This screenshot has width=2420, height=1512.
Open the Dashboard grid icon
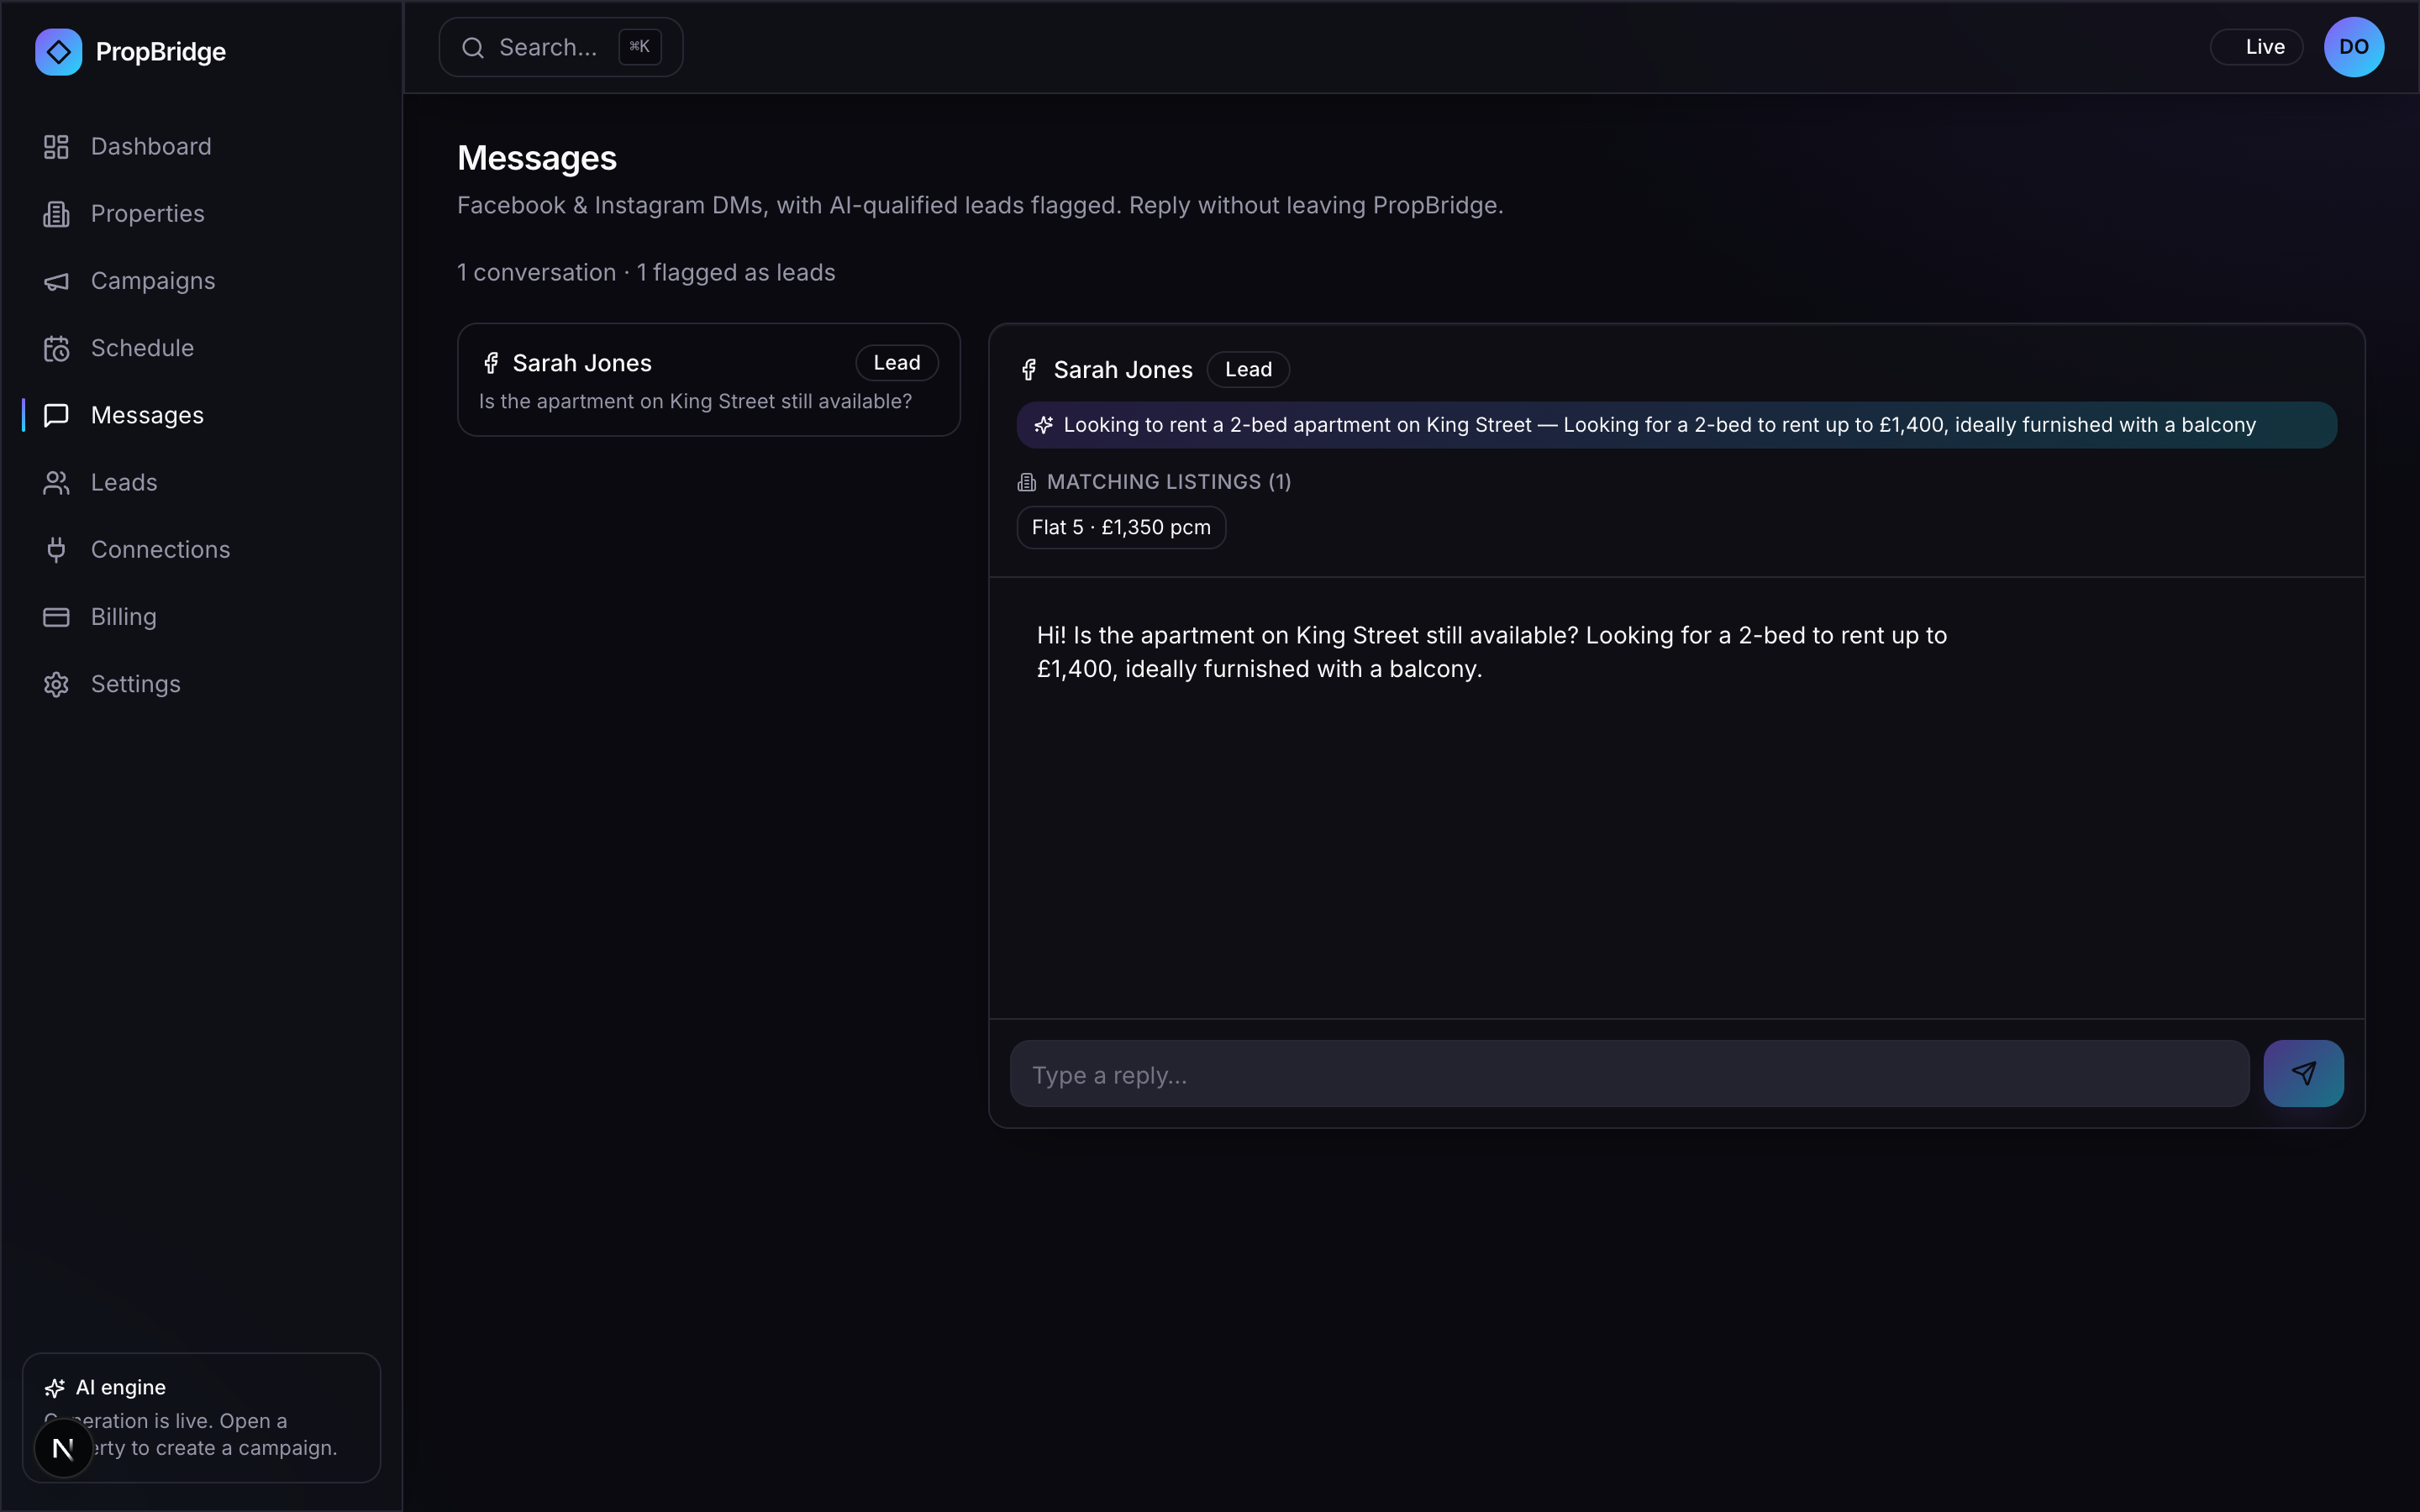[56, 147]
